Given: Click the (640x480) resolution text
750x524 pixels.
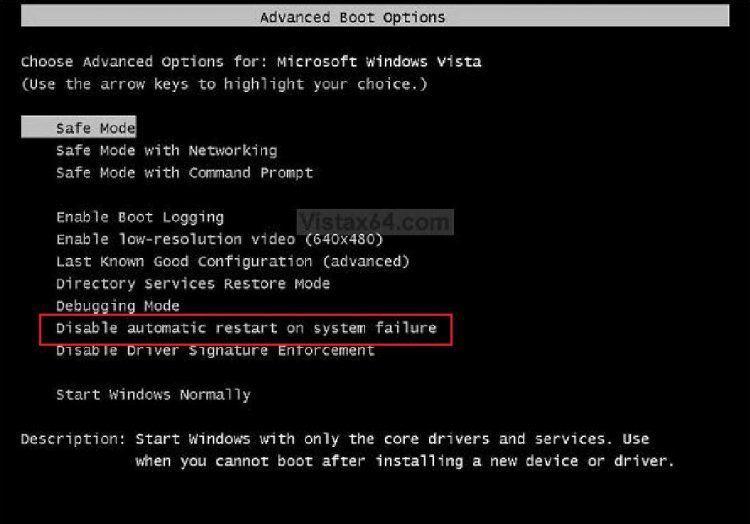Looking at the screenshot, I should pyautogui.click(x=342, y=239).
